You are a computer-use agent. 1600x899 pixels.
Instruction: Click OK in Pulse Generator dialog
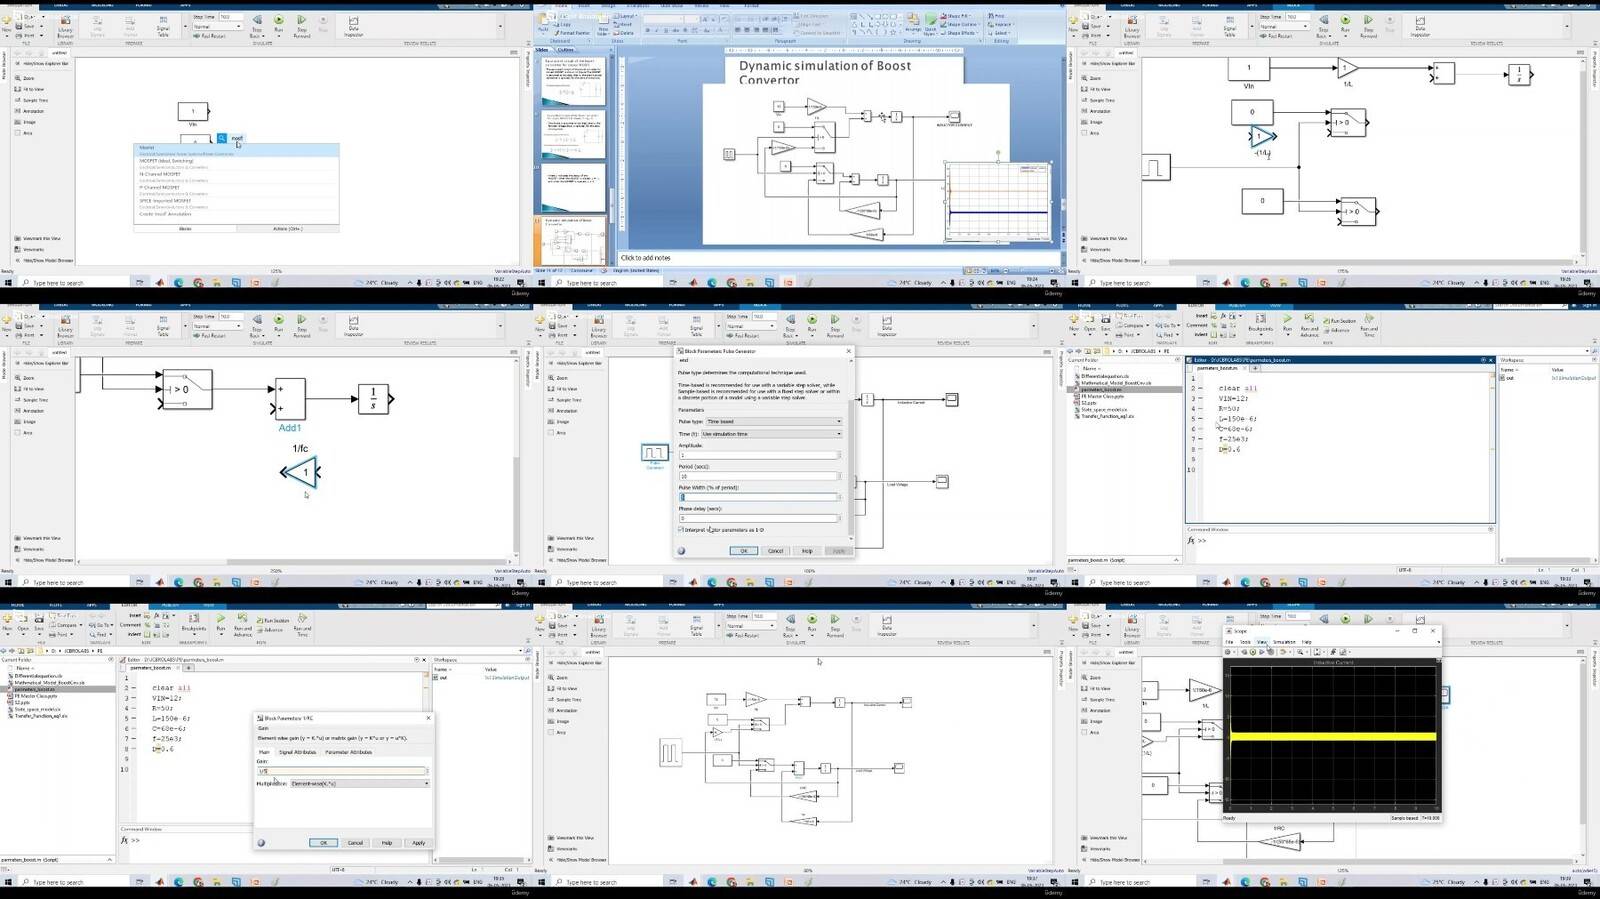(x=743, y=551)
